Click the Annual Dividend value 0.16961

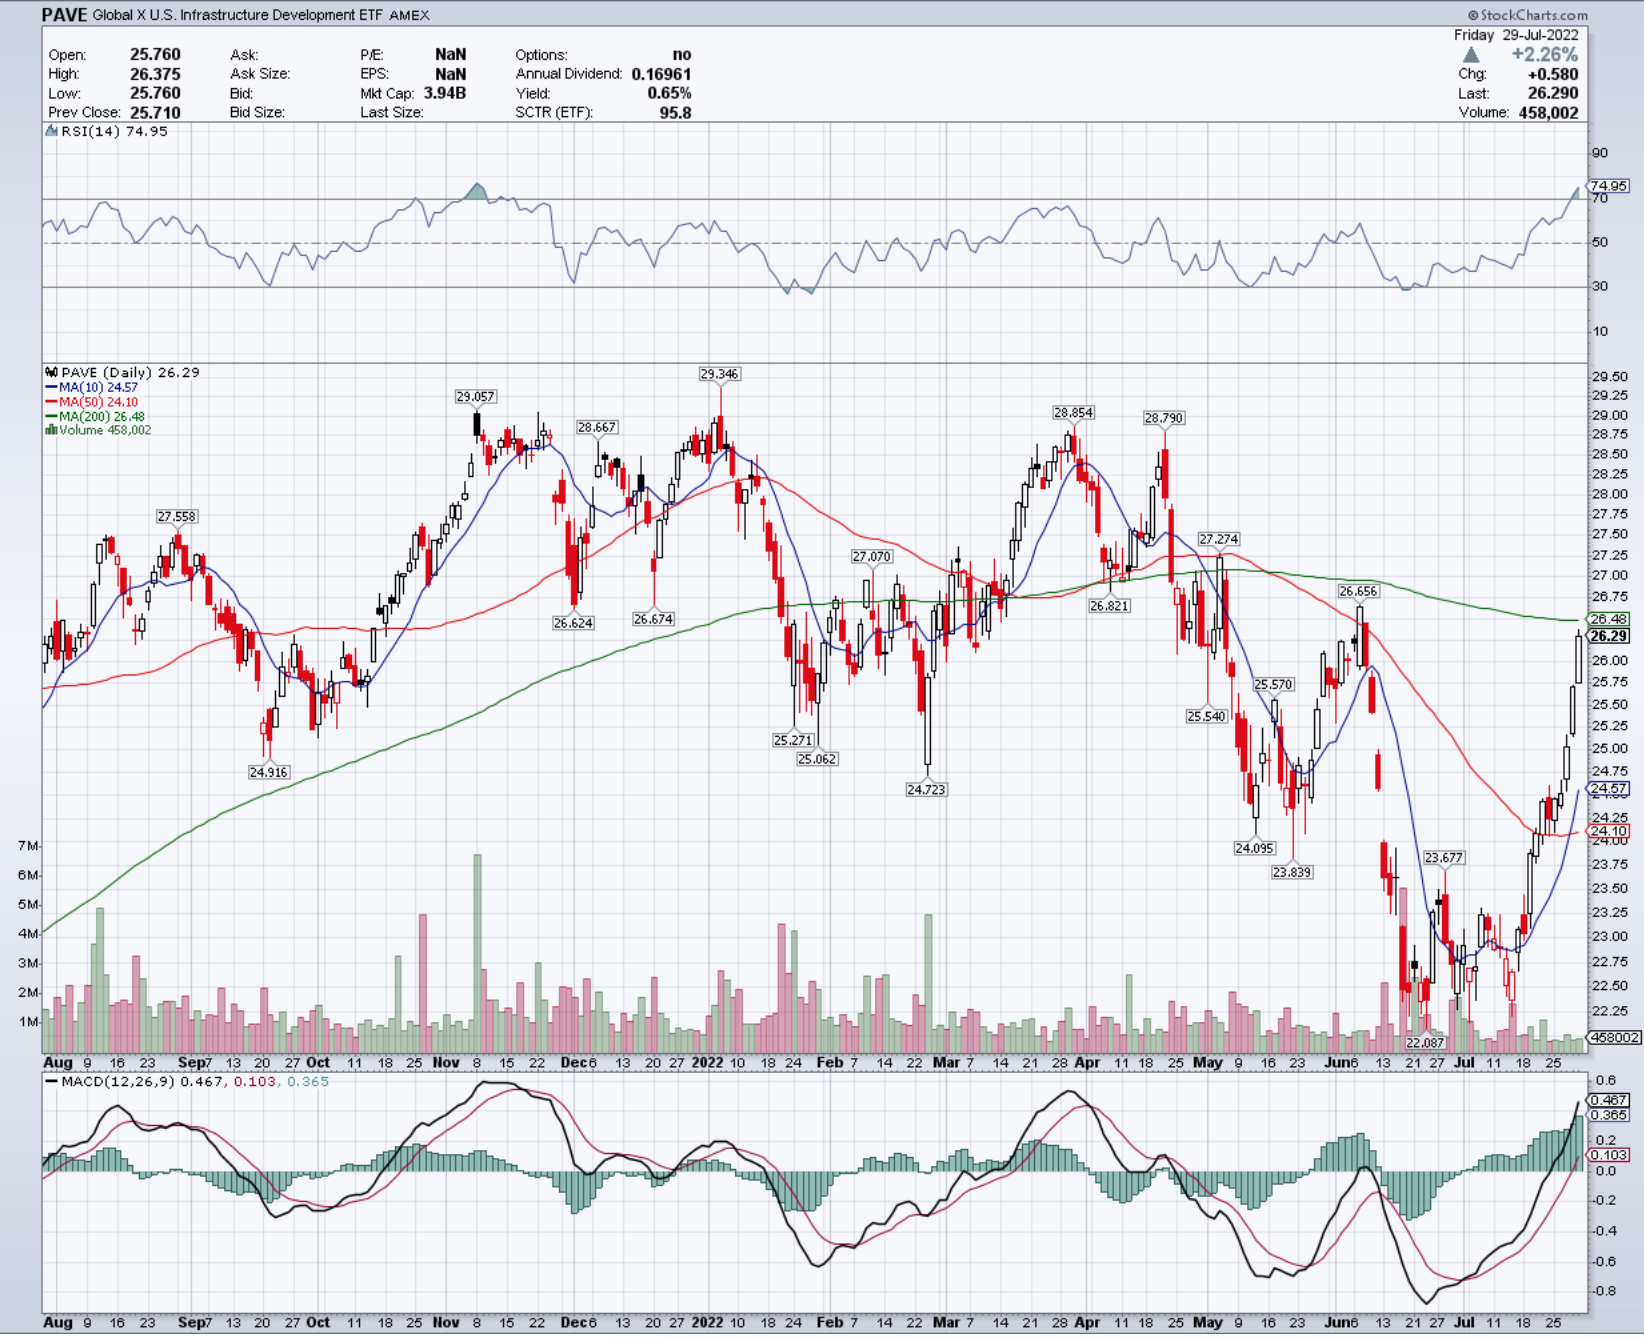pos(661,74)
